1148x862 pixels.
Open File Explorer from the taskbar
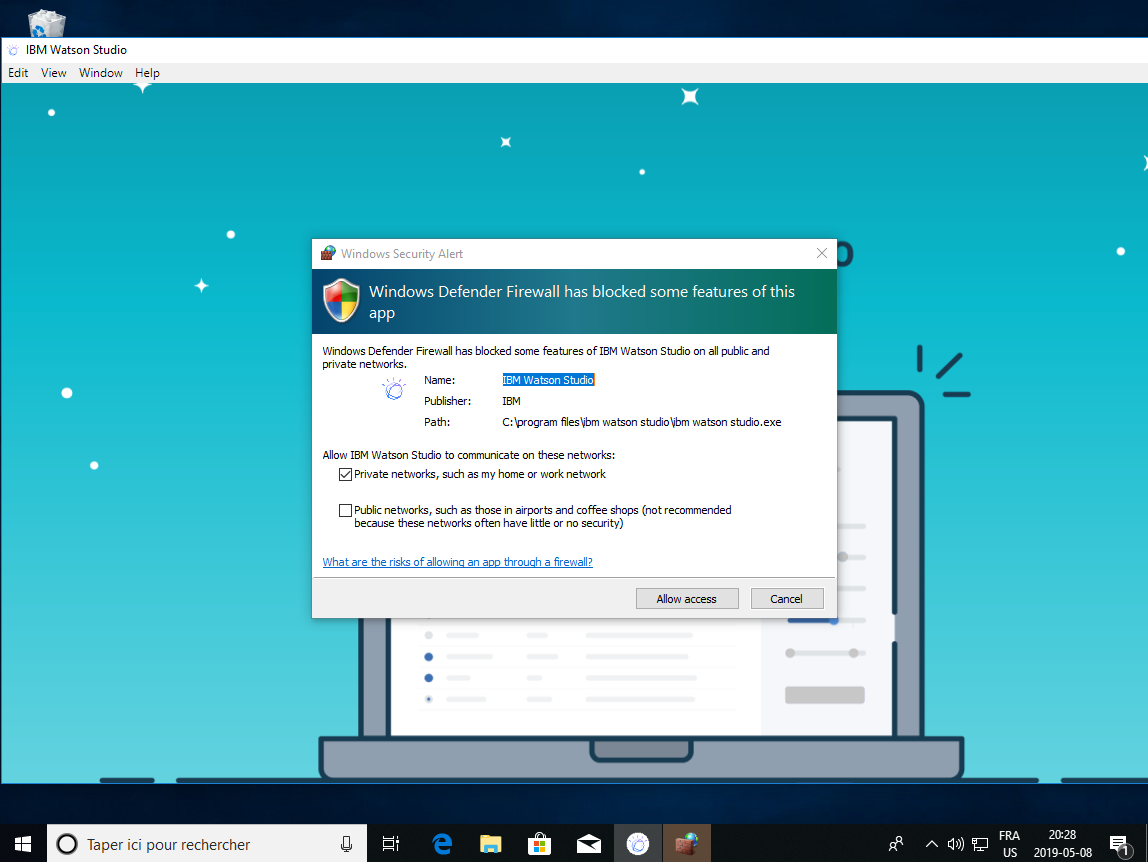point(490,843)
